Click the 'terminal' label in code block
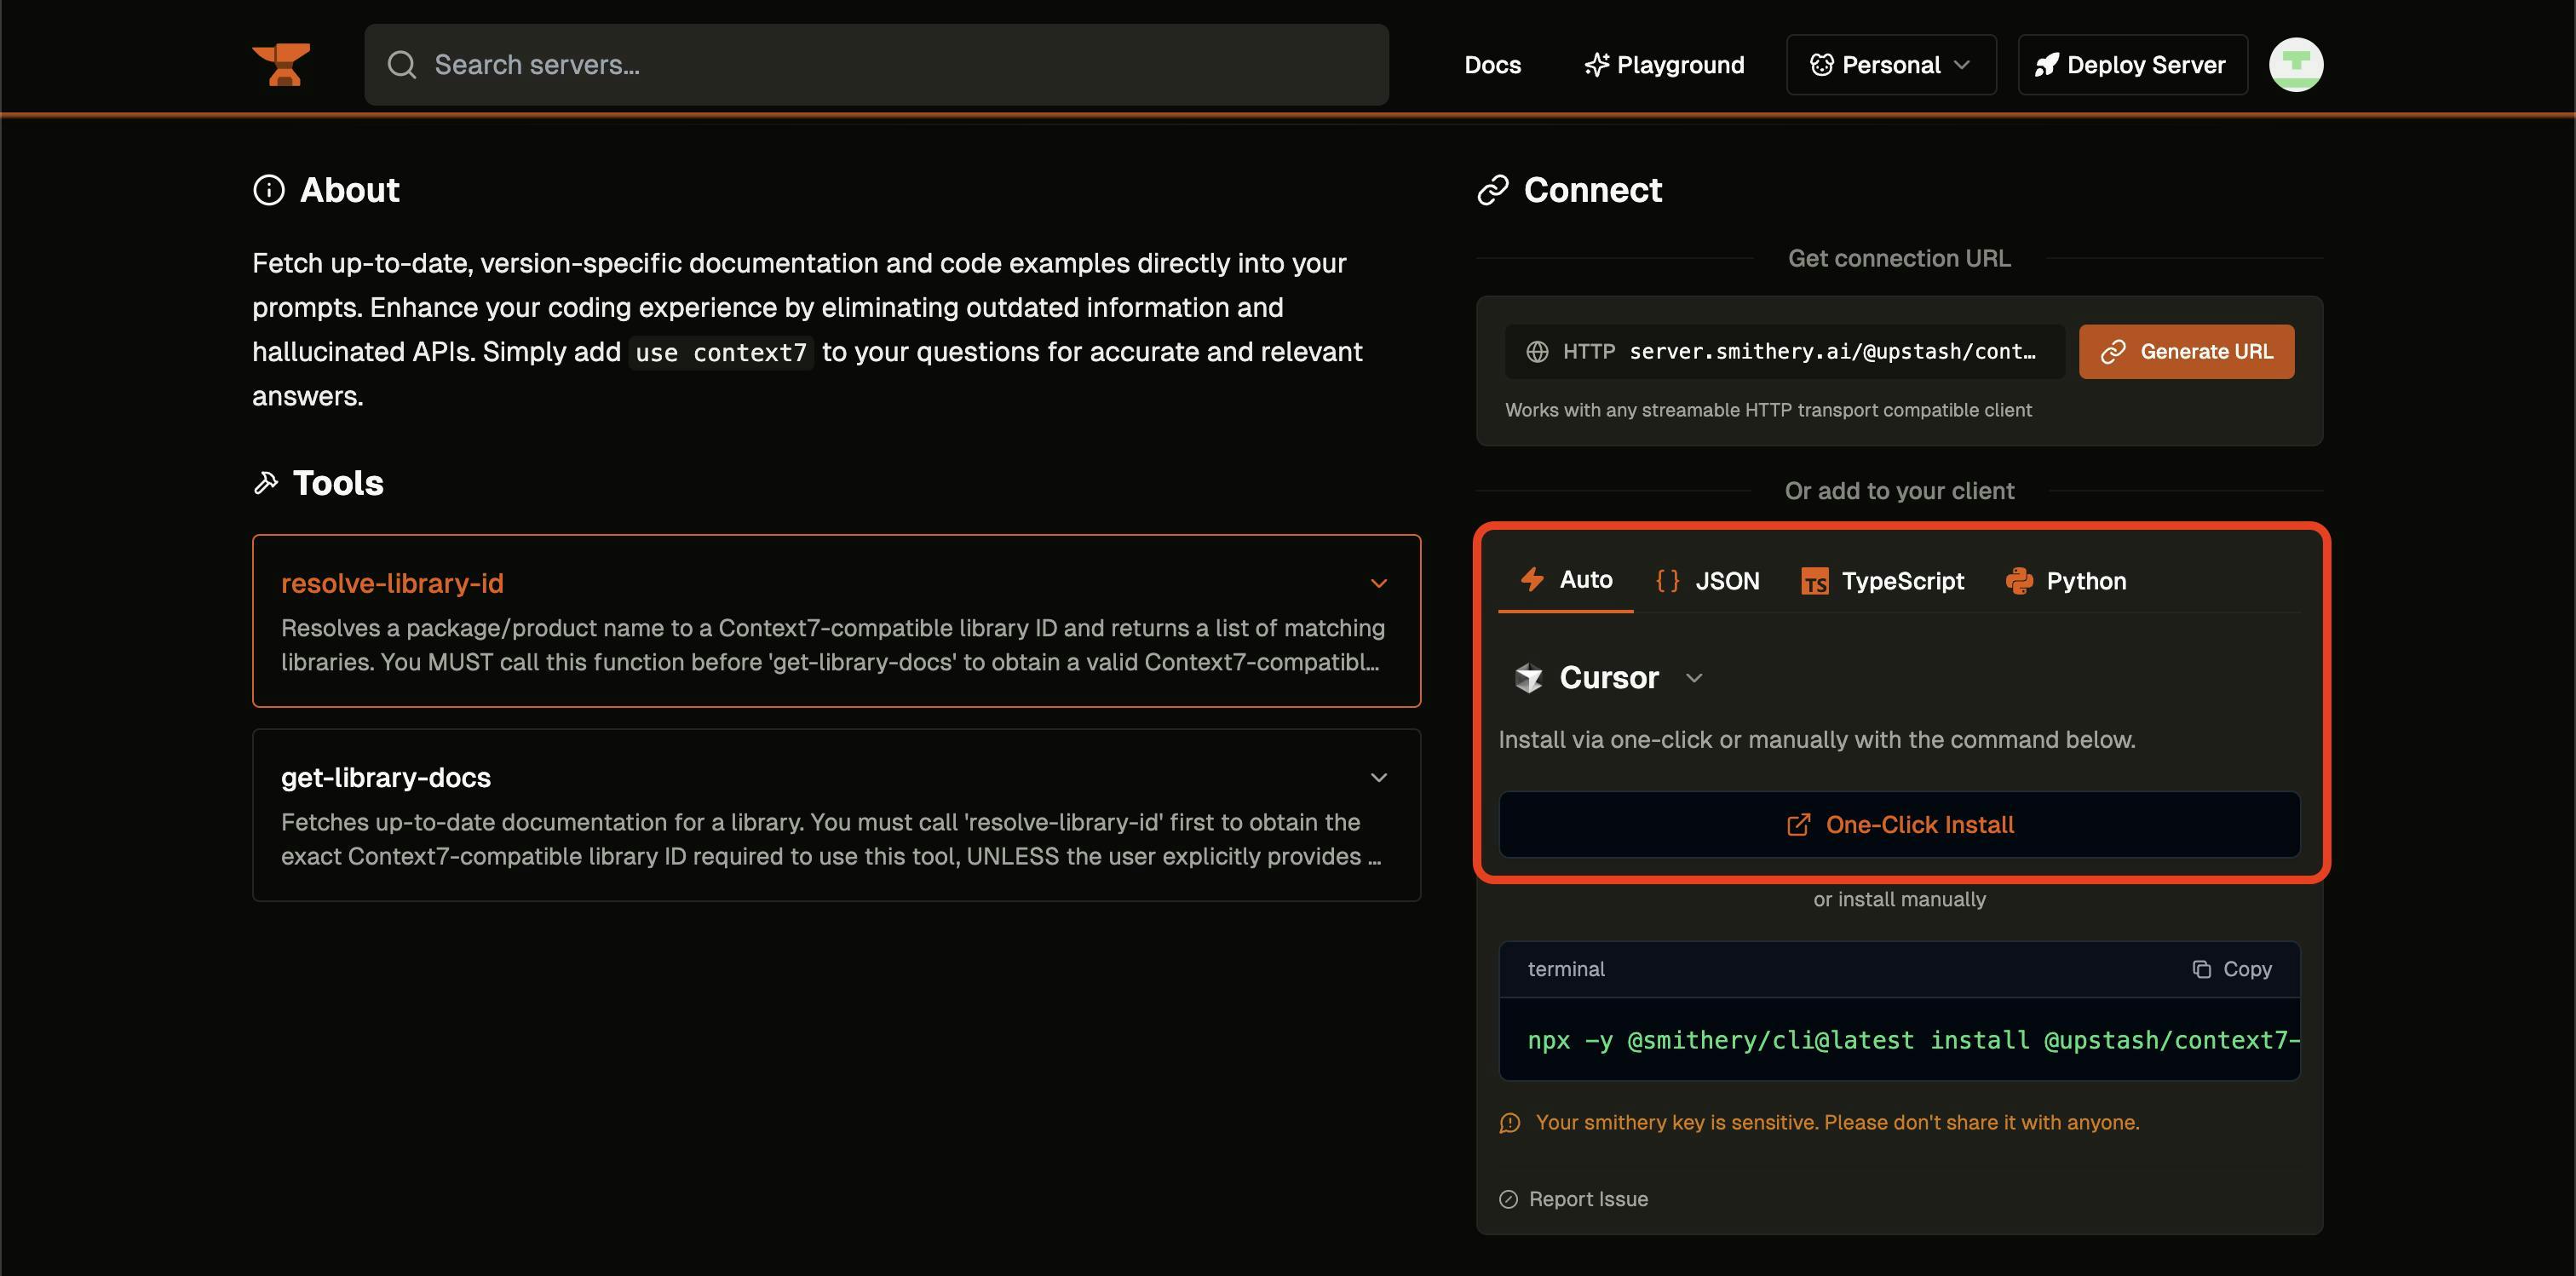The height and width of the screenshot is (1276, 2576). 1566,969
